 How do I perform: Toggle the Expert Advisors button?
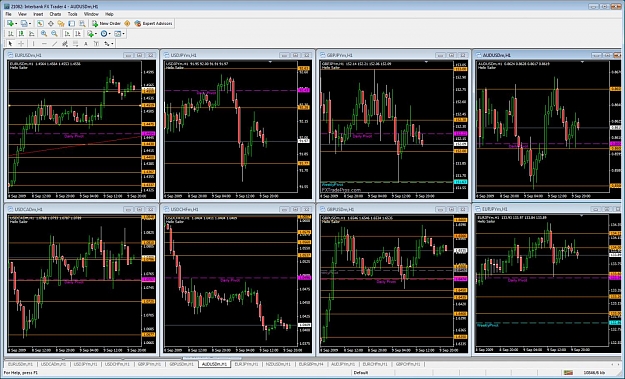point(153,24)
